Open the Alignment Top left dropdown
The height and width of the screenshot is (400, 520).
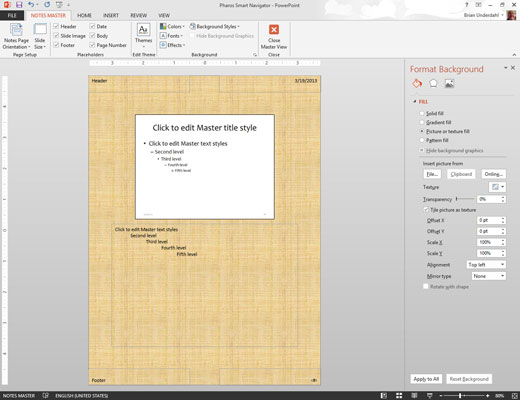(486, 265)
